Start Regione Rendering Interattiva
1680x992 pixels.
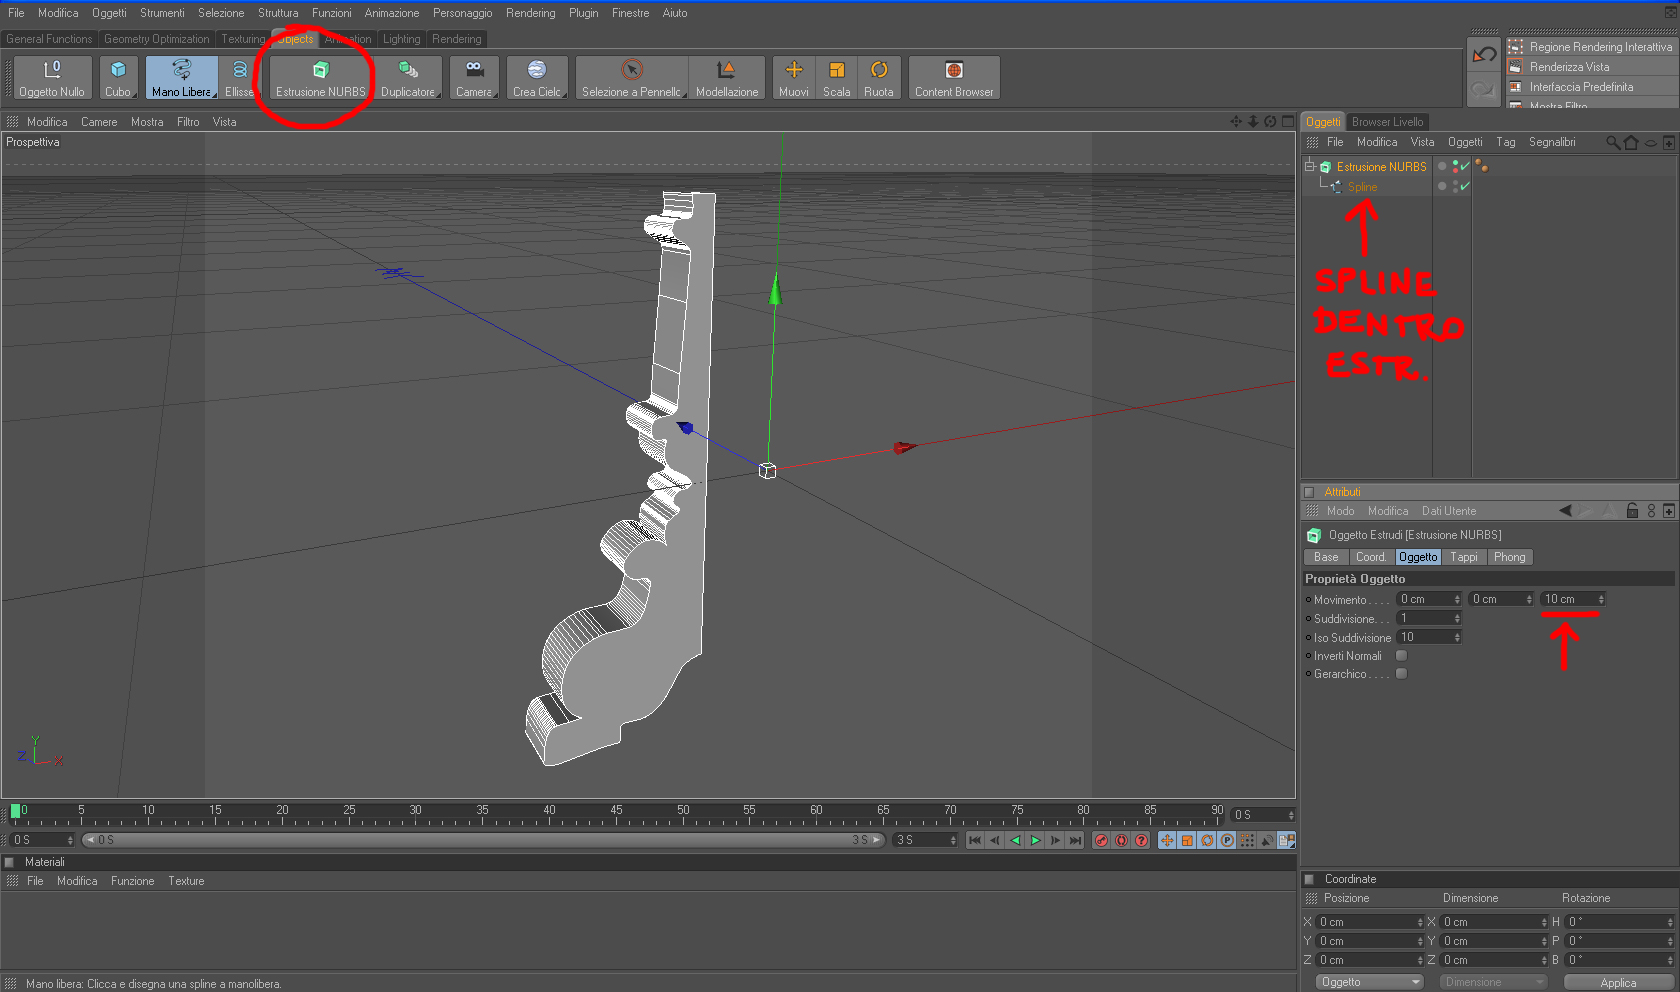click(x=1592, y=47)
